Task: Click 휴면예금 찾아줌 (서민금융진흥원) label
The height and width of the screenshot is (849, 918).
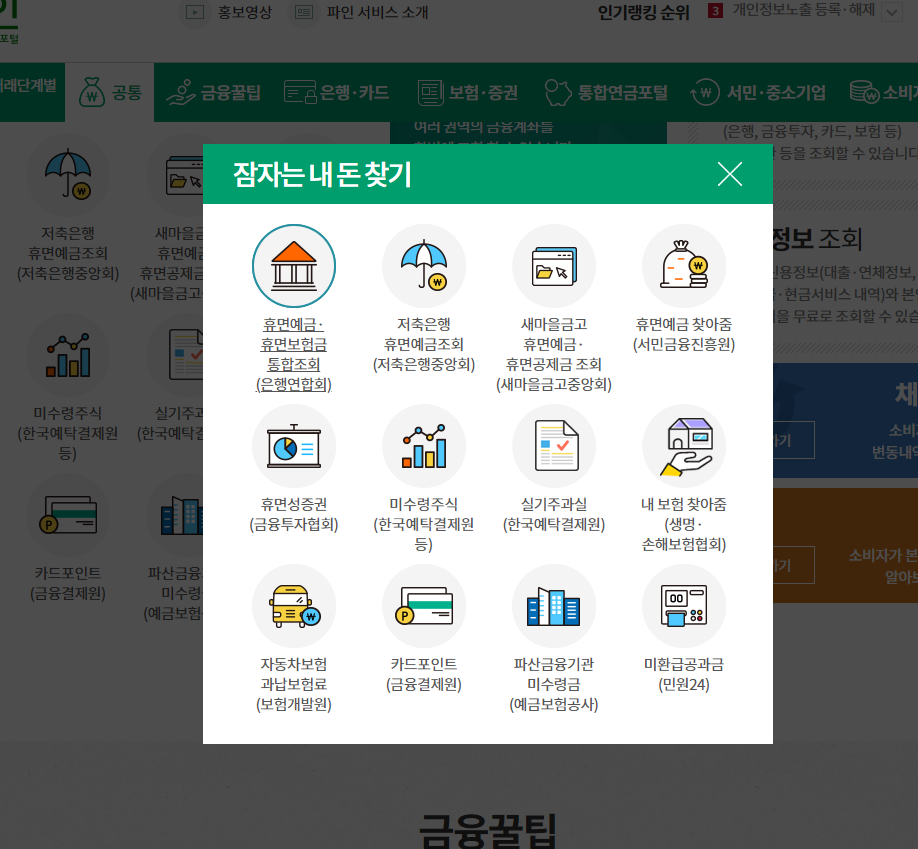Action: [684, 334]
